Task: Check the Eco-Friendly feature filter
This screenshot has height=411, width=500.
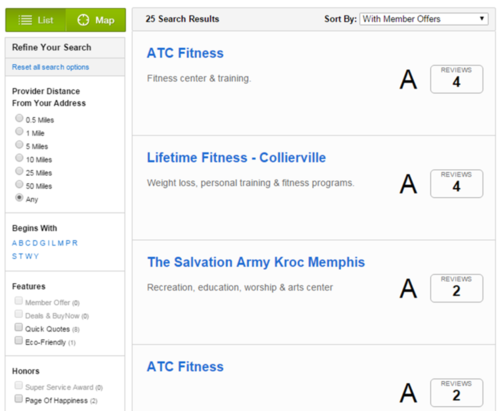Action: point(19,340)
